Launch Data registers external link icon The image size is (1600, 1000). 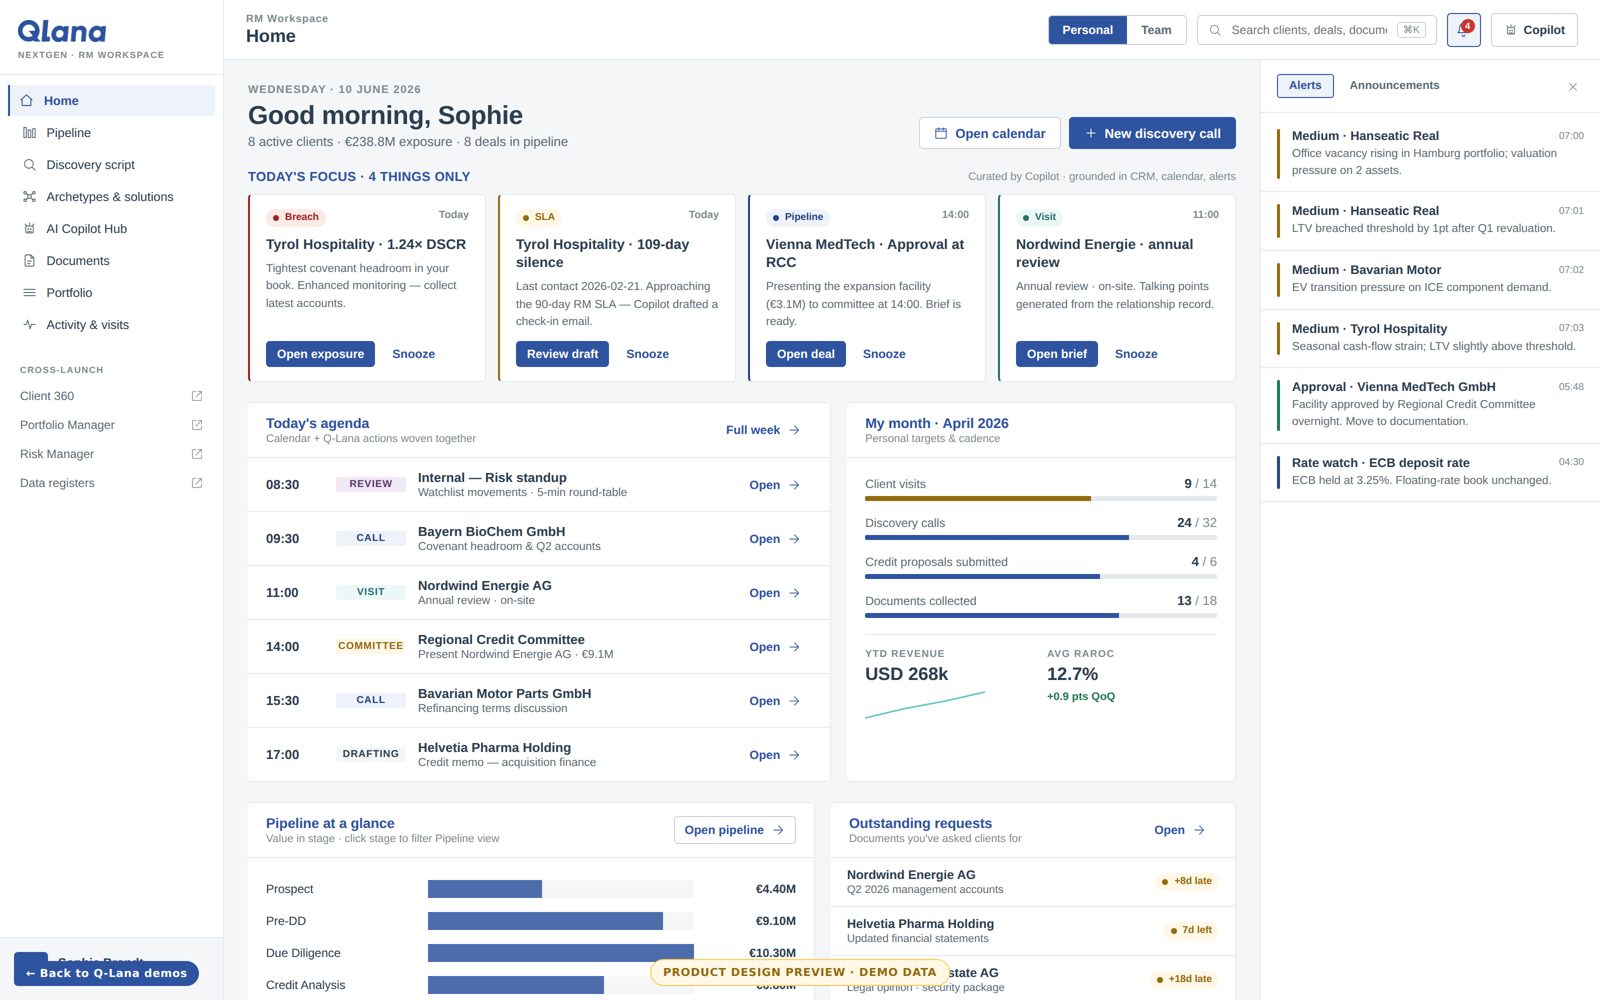197,483
